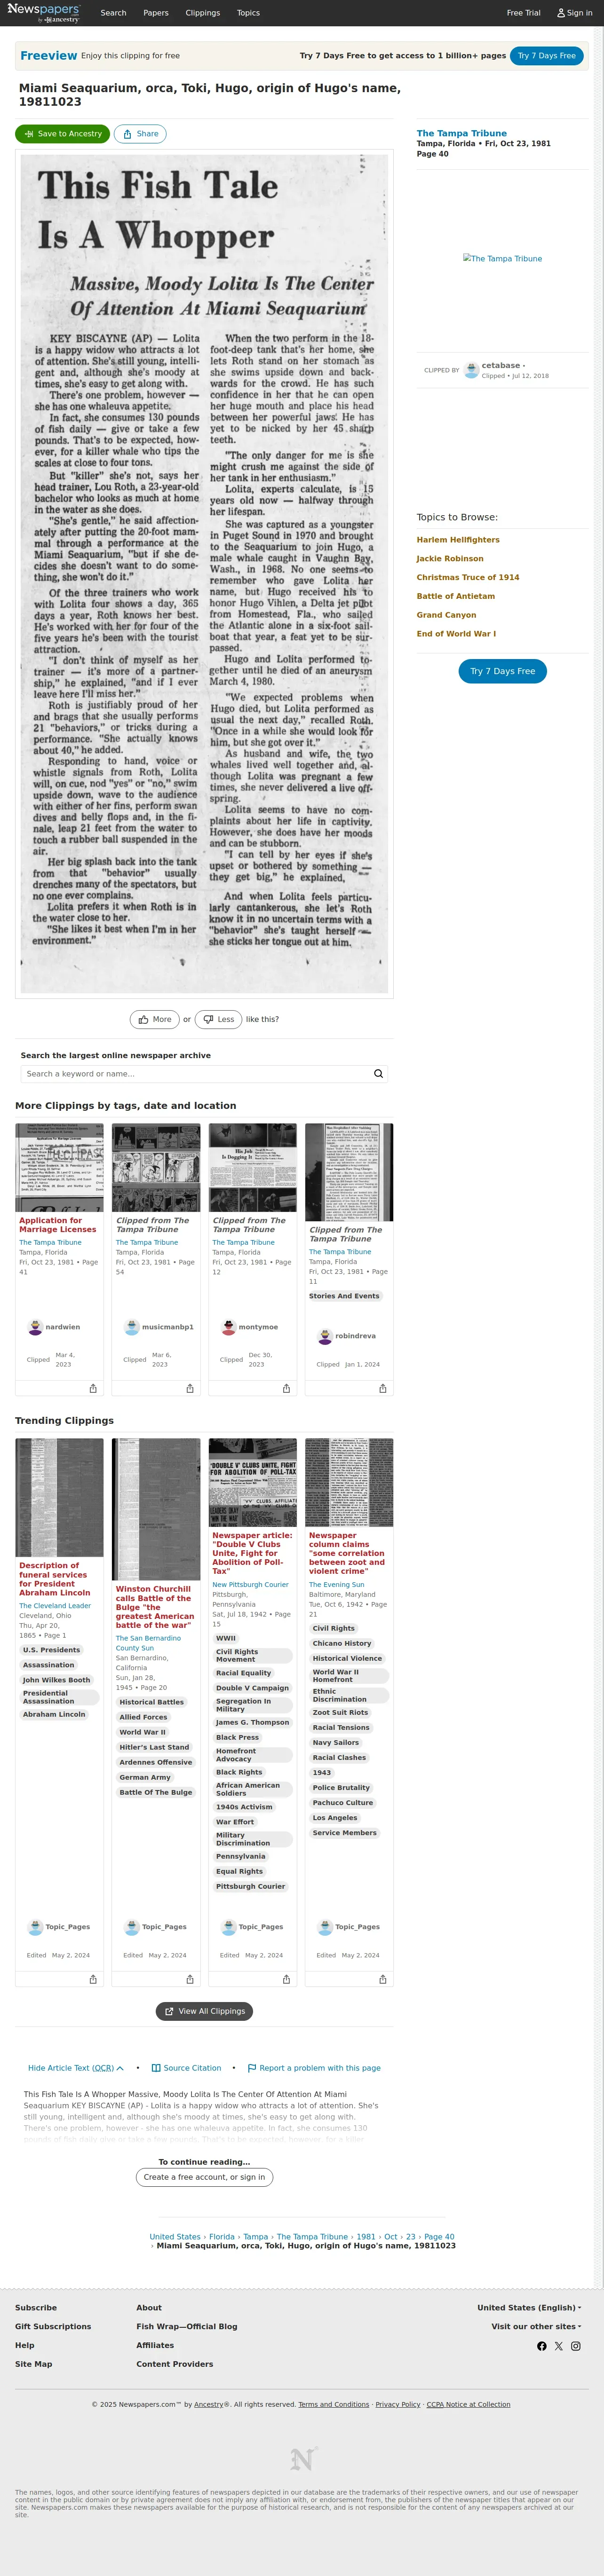604x2576 pixels.
Task: Open the Battle of Antietam topic
Action: tap(456, 596)
